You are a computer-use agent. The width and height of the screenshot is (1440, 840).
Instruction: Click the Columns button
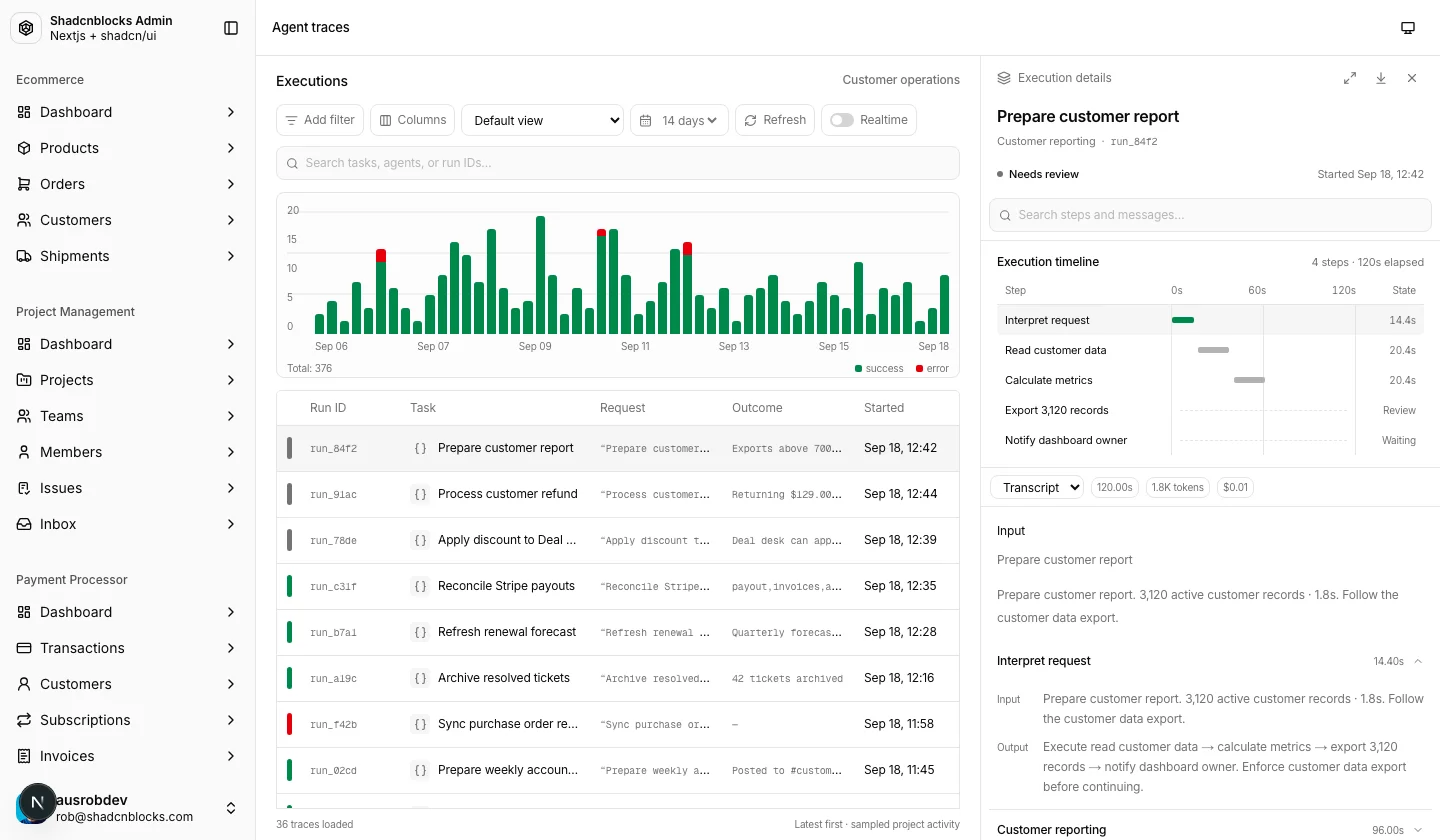click(x=412, y=120)
